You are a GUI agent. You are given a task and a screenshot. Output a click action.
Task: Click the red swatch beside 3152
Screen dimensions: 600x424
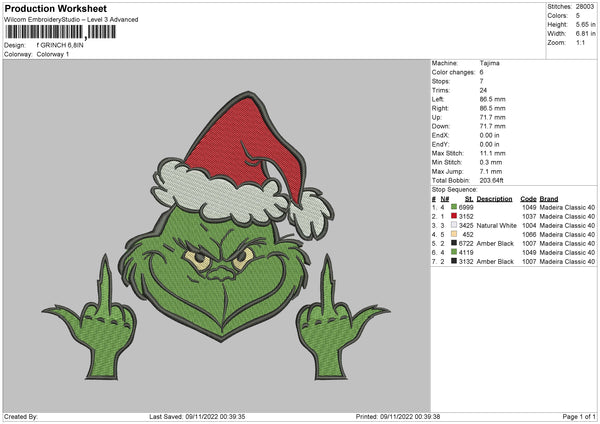454,216
